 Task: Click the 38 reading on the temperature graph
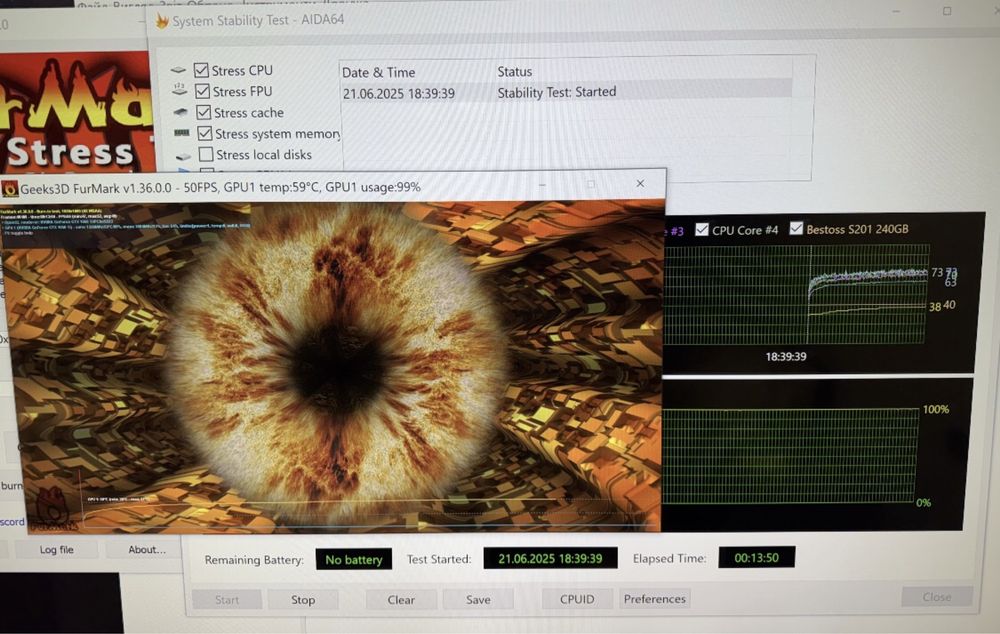935,306
